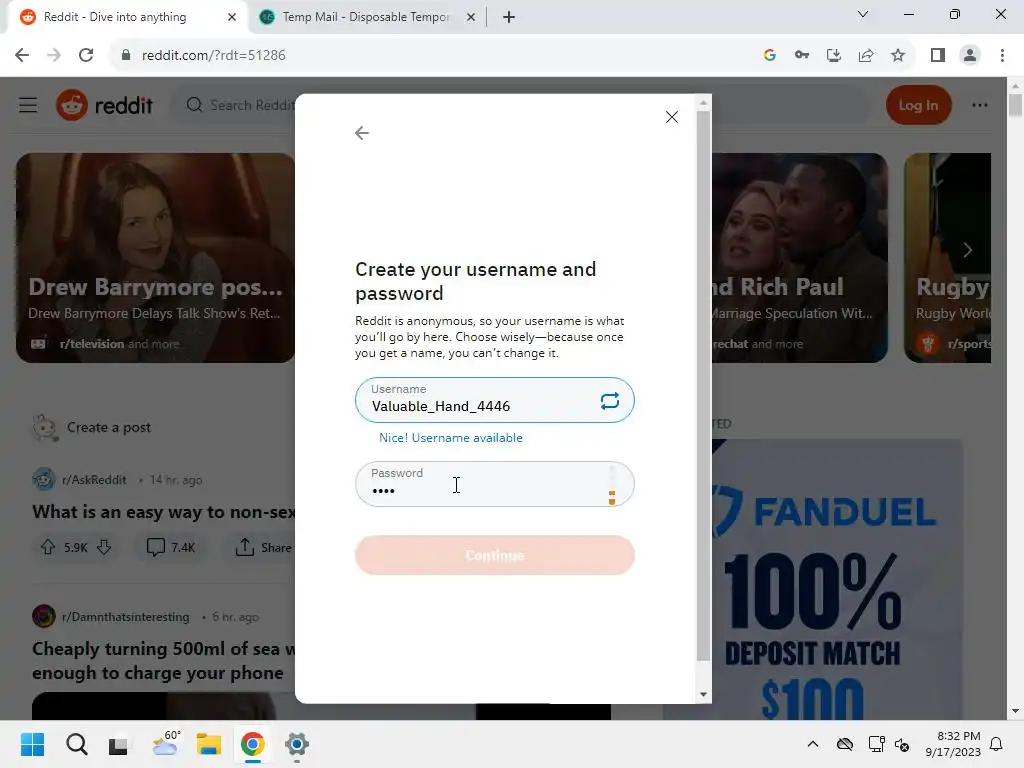The height and width of the screenshot is (768, 1024).
Task: Go to Reddit home via logo
Action: coord(104,105)
